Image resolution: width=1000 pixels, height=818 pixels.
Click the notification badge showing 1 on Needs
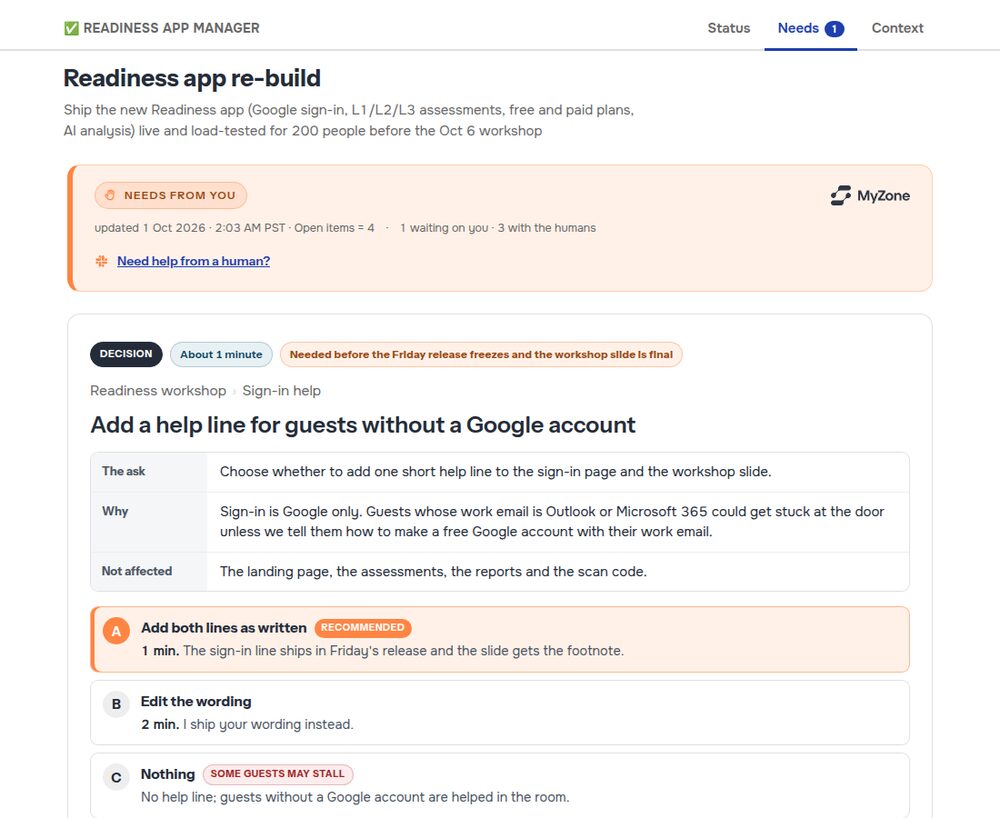point(834,29)
